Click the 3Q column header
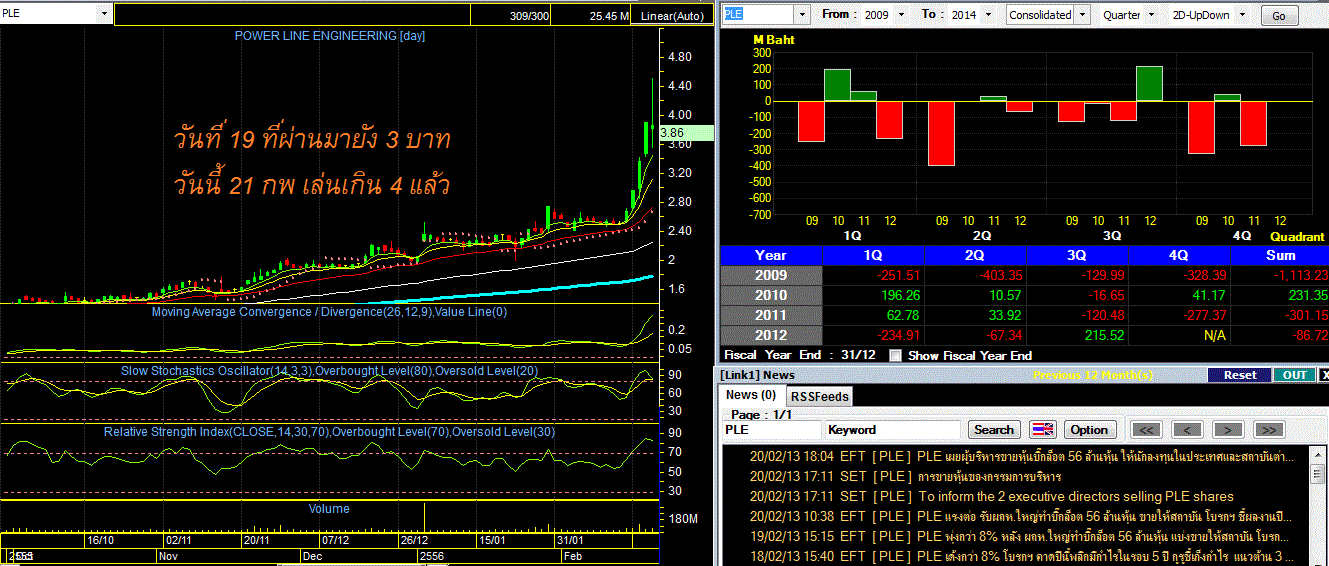The image size is (1329, 566). (1077, 255)
